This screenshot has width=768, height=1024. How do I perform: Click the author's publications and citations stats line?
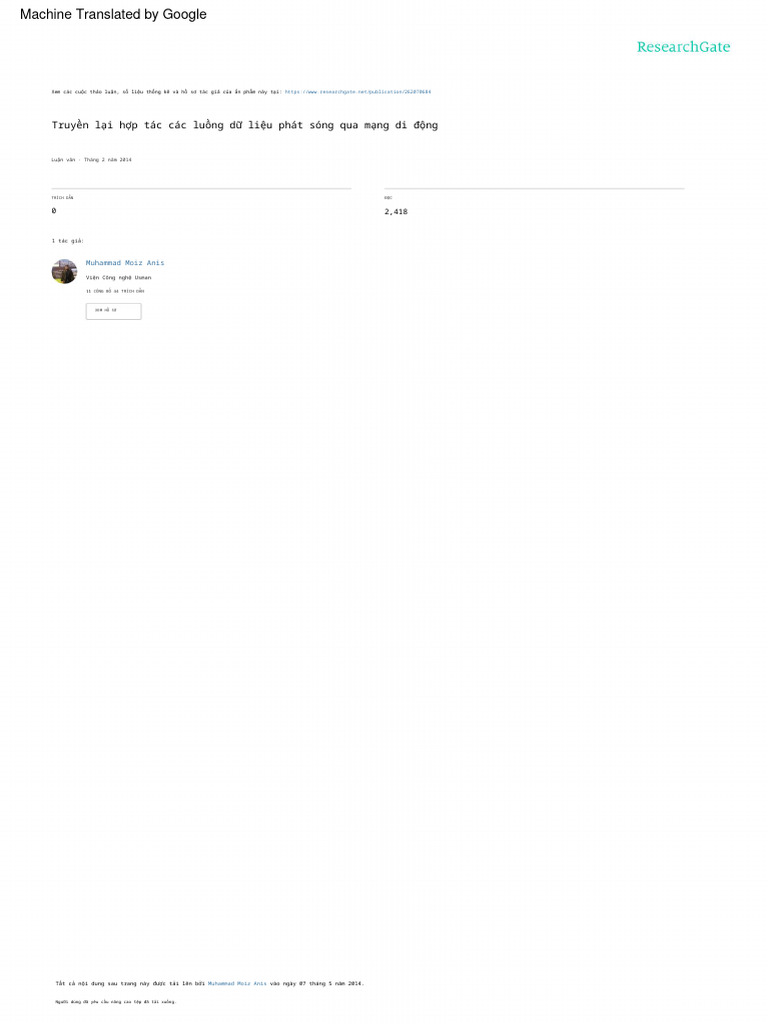coord(115,291)
